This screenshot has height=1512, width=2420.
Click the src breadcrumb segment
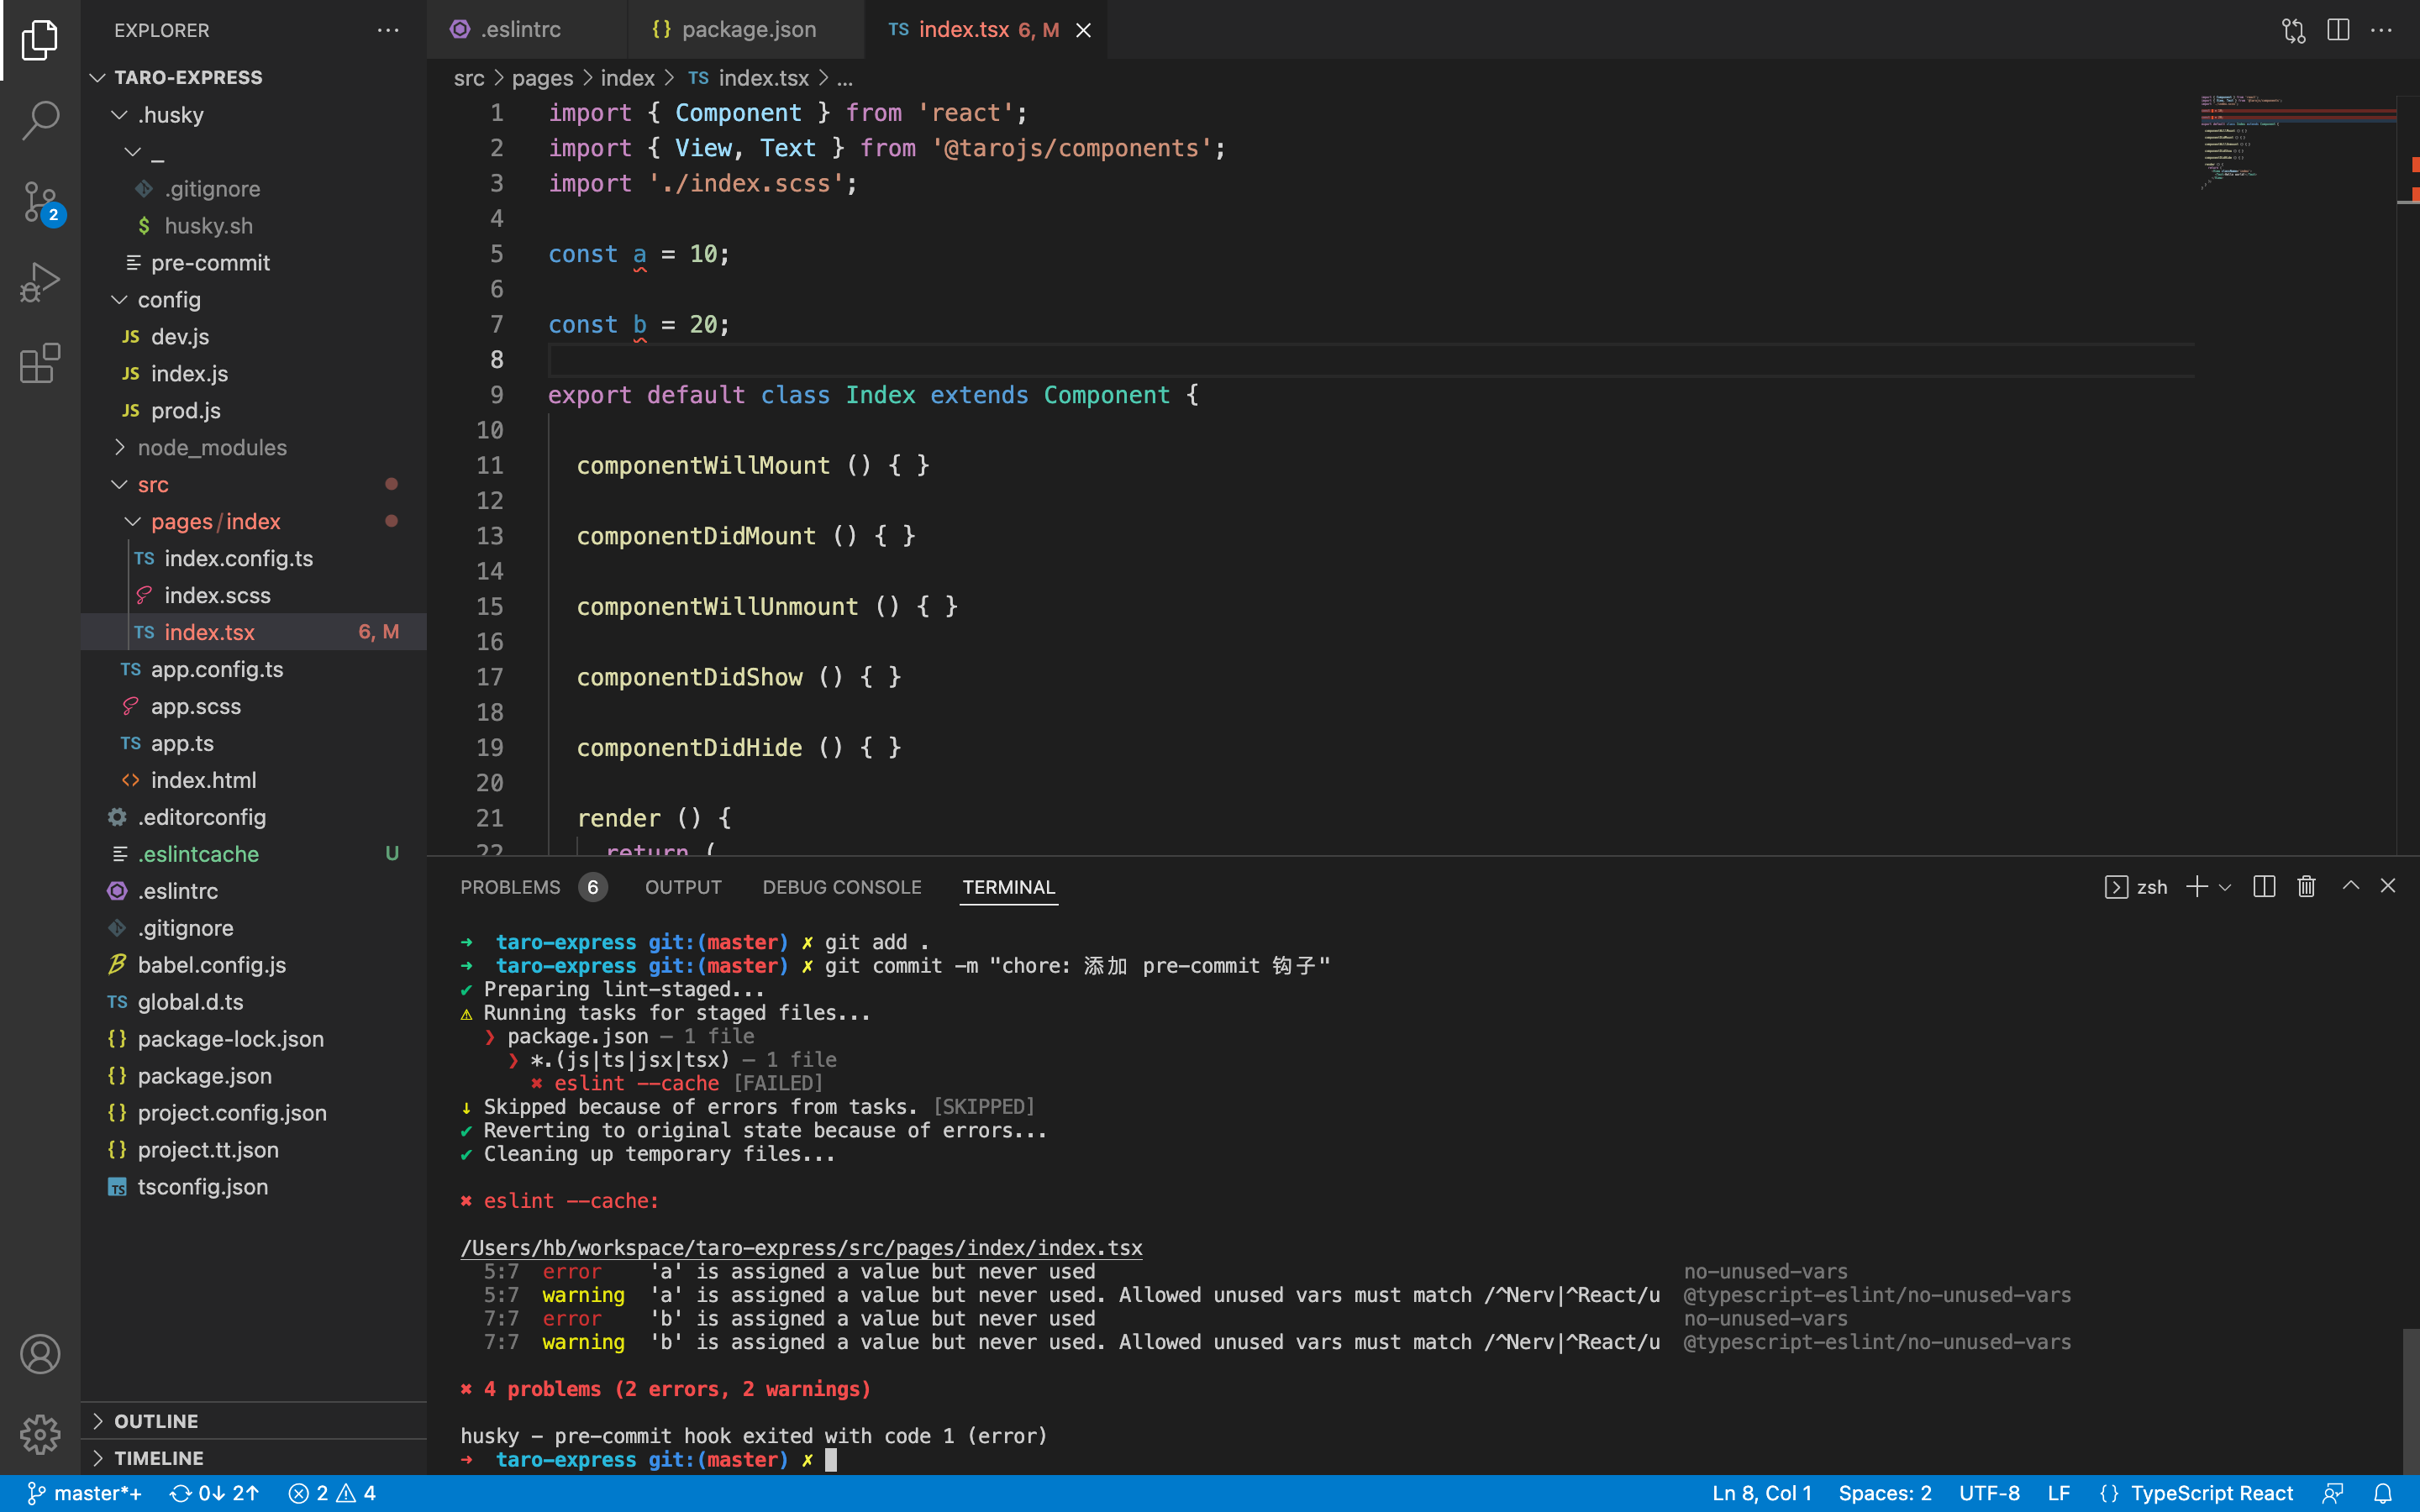pyautogui.click(x=469, y=78)
